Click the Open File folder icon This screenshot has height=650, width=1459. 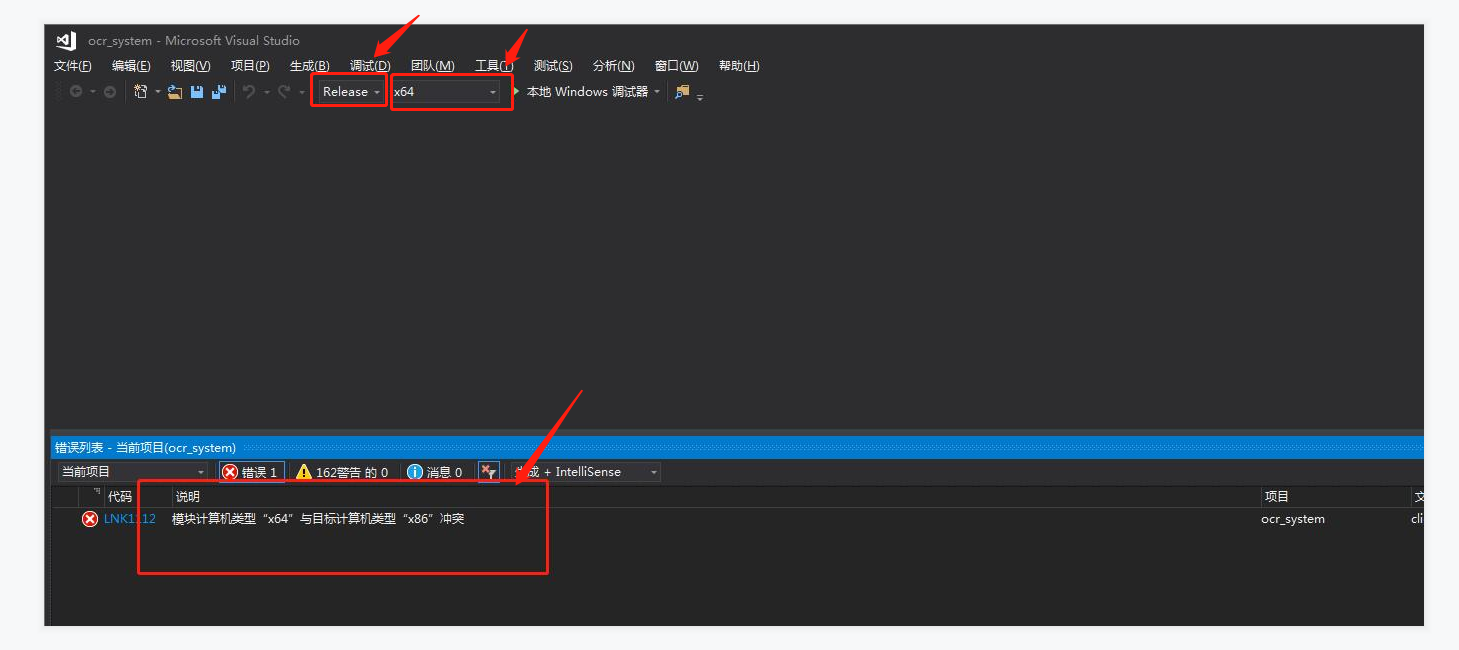[175, 92]
